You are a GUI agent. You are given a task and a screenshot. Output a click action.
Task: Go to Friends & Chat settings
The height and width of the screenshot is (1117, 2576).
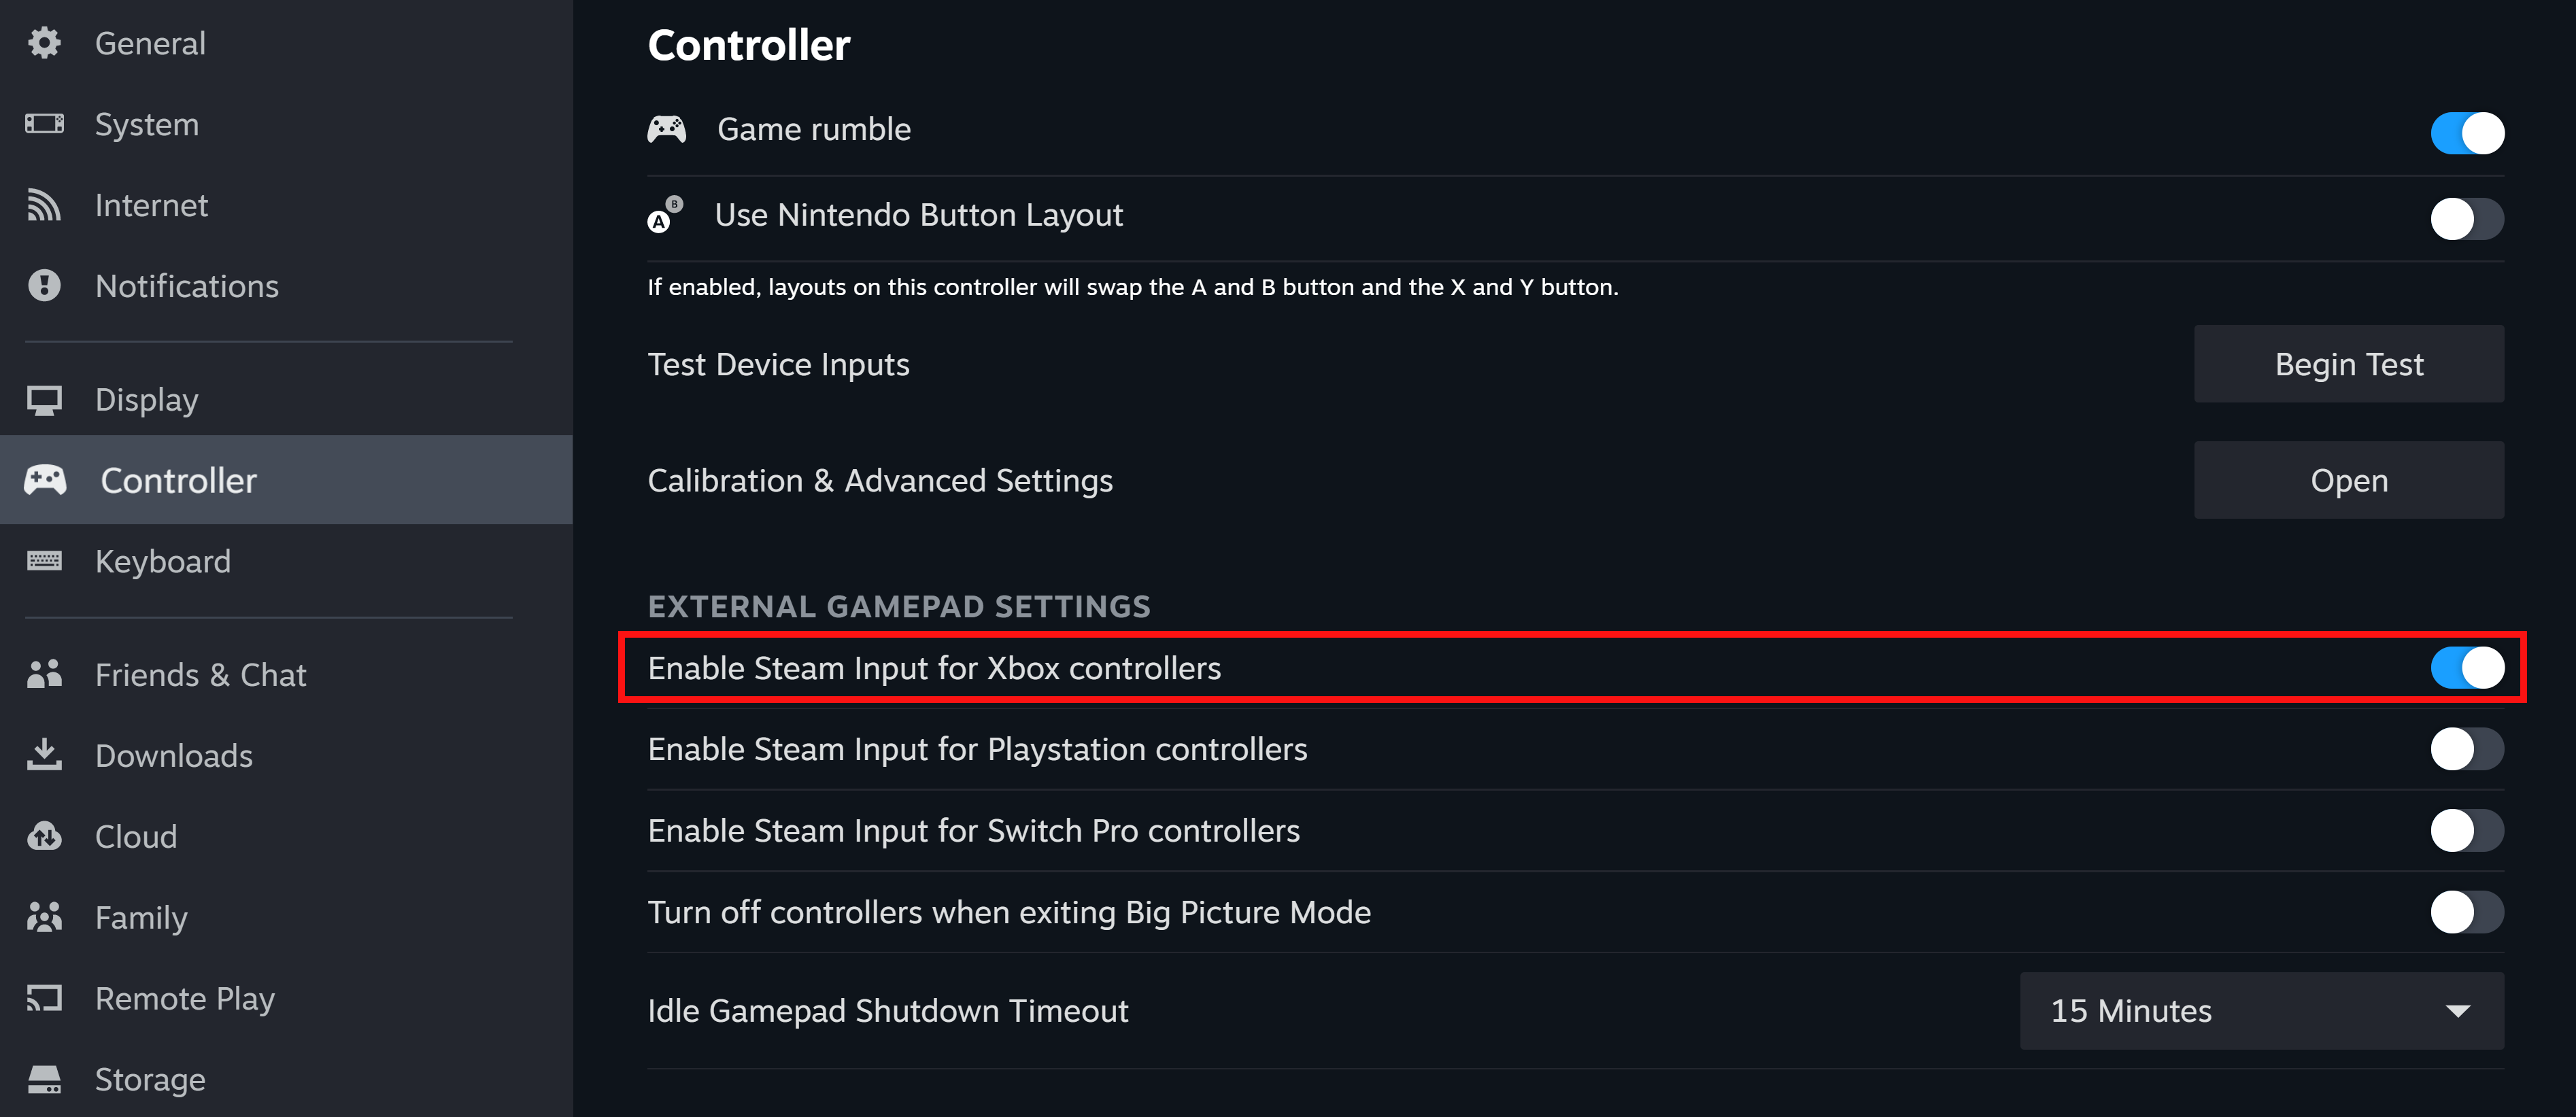[200, 675]
